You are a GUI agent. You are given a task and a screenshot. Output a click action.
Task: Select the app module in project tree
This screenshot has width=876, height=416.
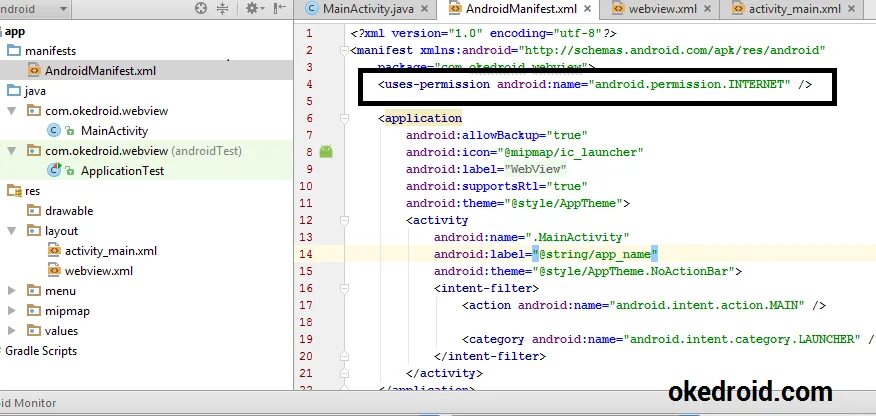(x=15, y=32)
